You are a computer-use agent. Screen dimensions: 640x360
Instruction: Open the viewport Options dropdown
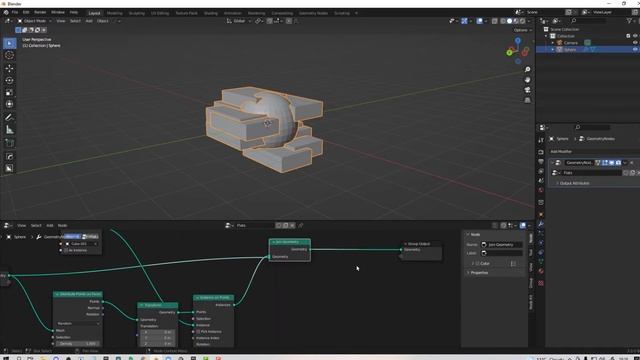522,30
